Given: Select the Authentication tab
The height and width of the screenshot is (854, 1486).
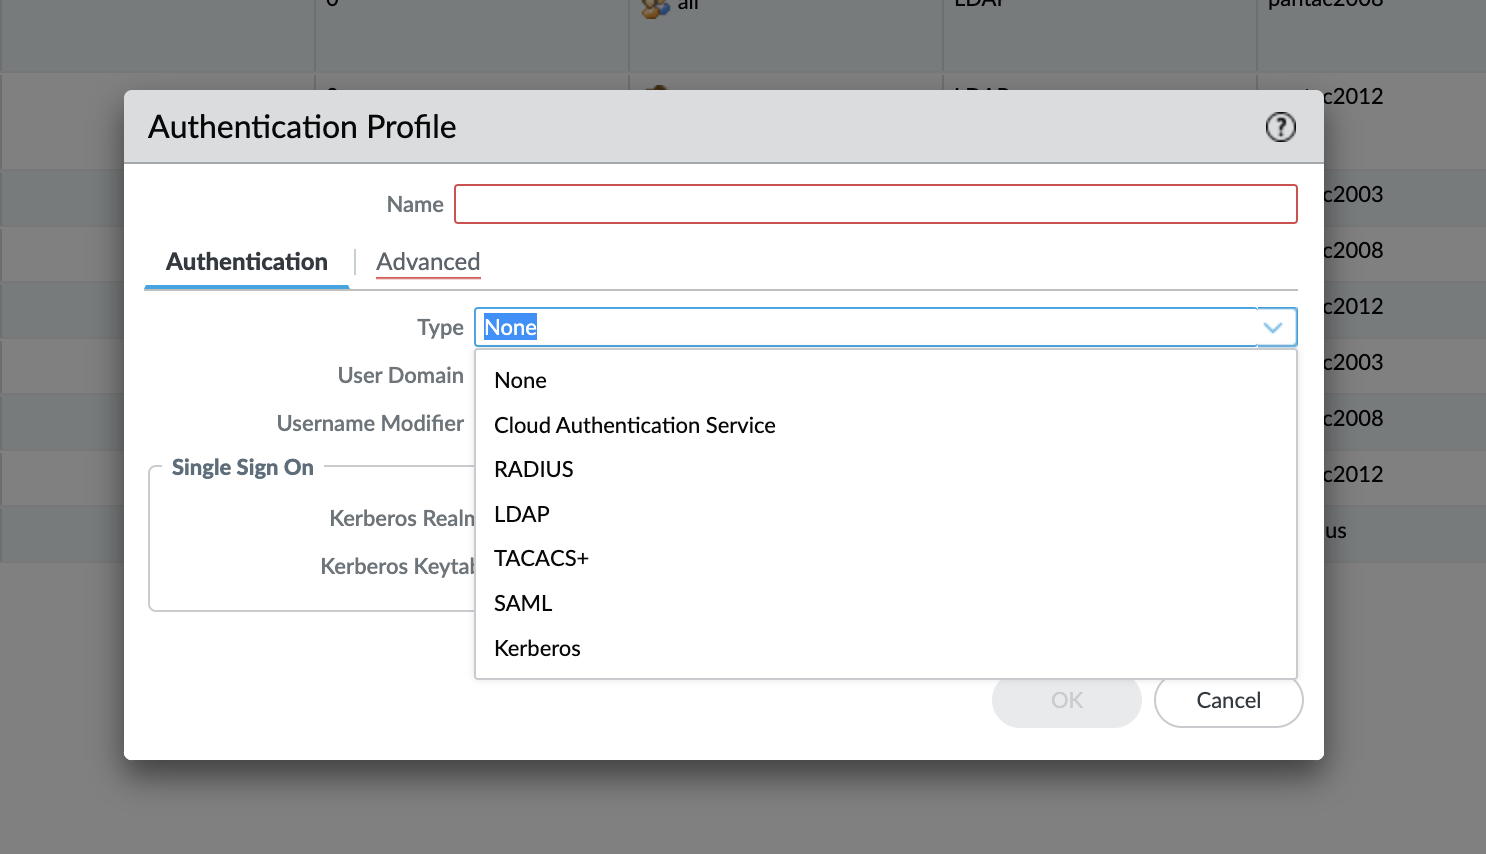Looking at the screenshot, I should point(247,262).
